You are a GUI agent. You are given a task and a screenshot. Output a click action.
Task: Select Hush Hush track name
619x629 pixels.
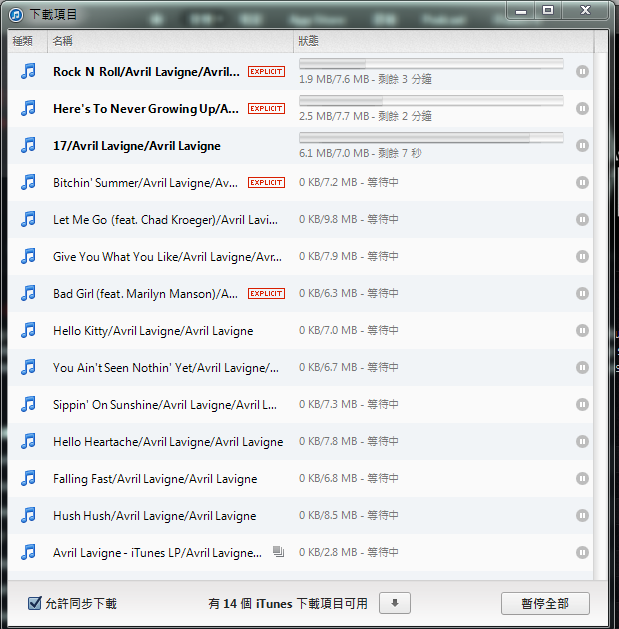pyautogui.click(x=154, y=515)
